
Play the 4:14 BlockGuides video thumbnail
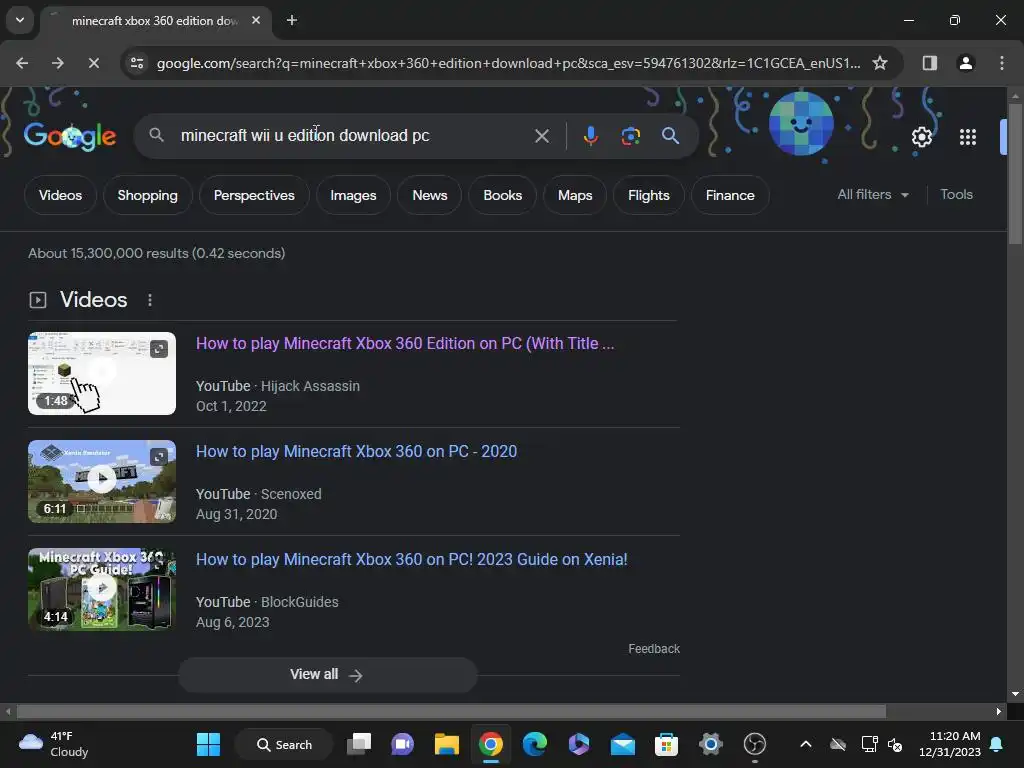click(x=102, y=588)
